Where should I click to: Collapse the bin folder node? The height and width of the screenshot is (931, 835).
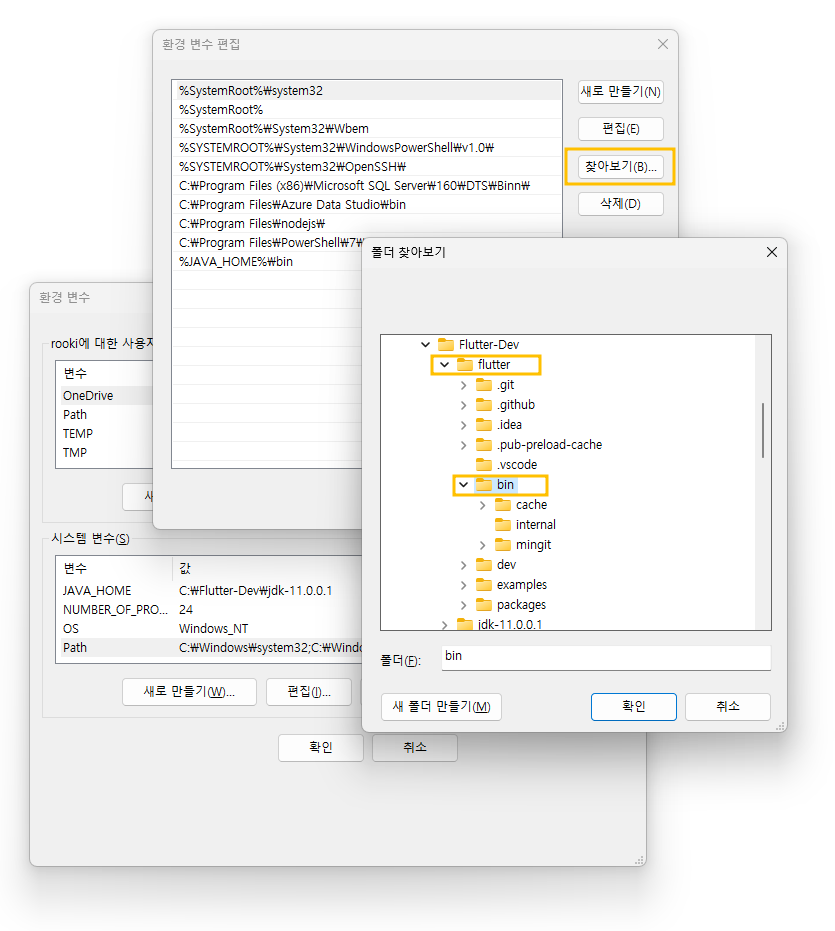point(463,484)
